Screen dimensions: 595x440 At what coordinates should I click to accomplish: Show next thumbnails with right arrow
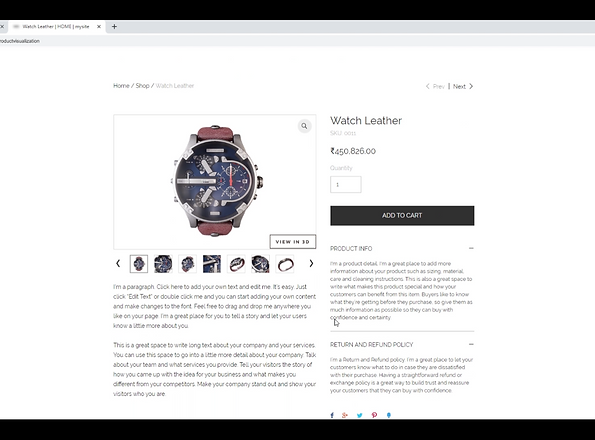311,263
